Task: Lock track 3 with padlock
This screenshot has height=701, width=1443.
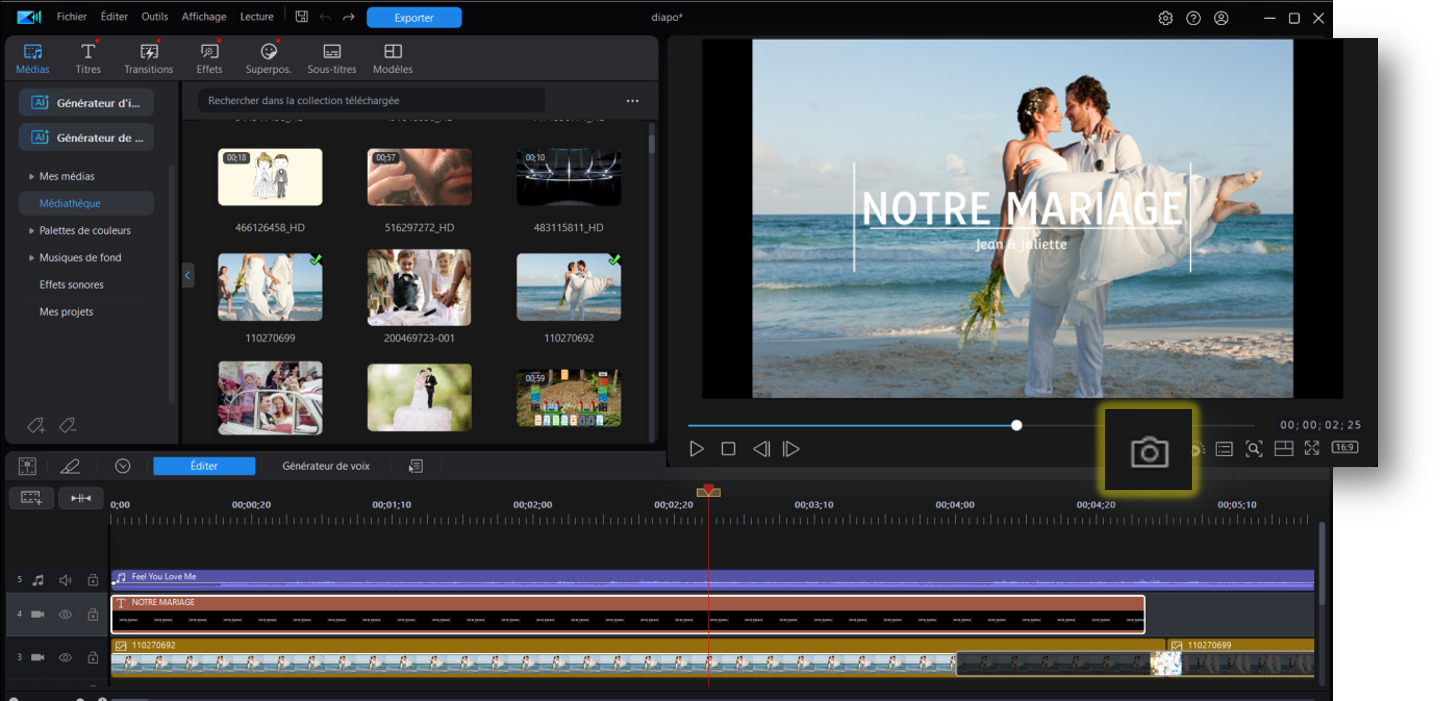Action: click(x=92, y=657)
